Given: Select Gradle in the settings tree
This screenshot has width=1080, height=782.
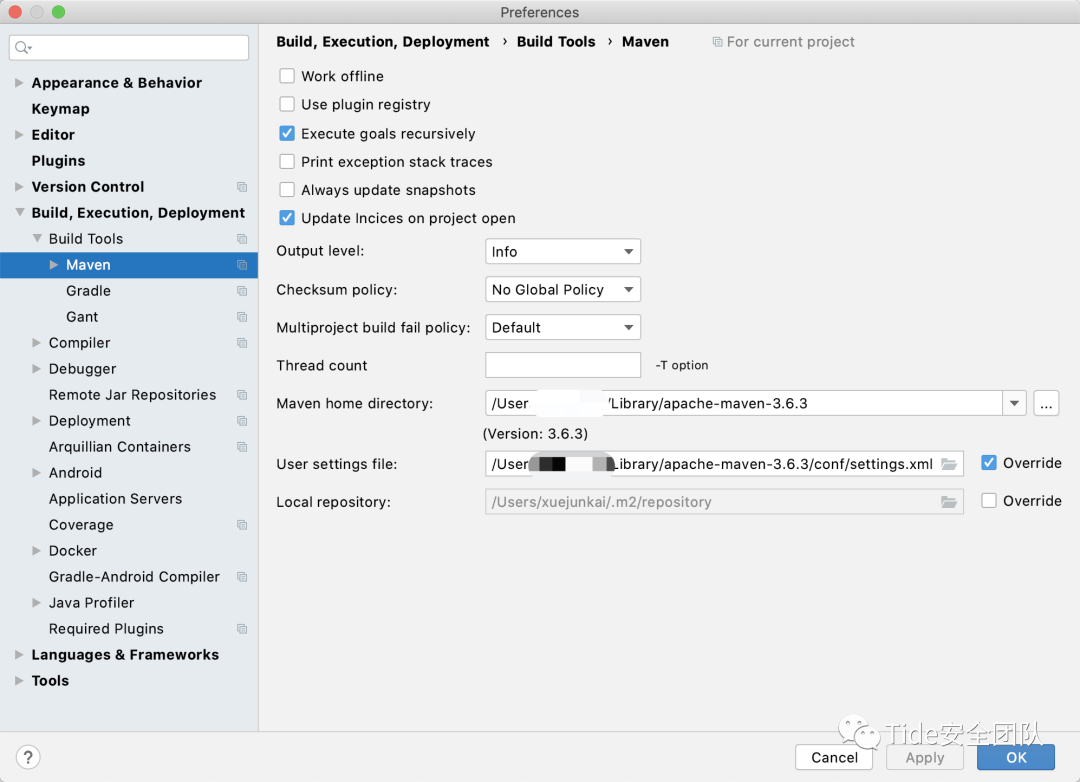Looking at the screenshot, I should pyautogui.click(x=88, y=291).
